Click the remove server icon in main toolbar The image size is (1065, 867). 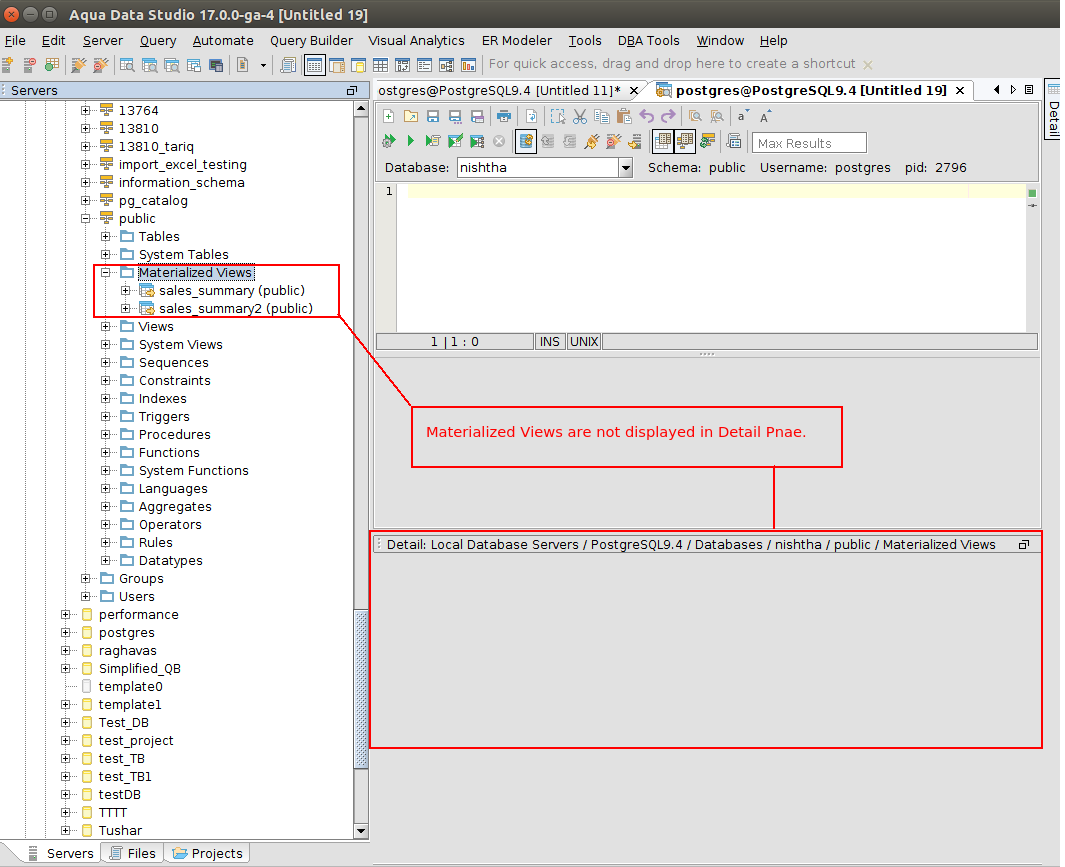29,65
